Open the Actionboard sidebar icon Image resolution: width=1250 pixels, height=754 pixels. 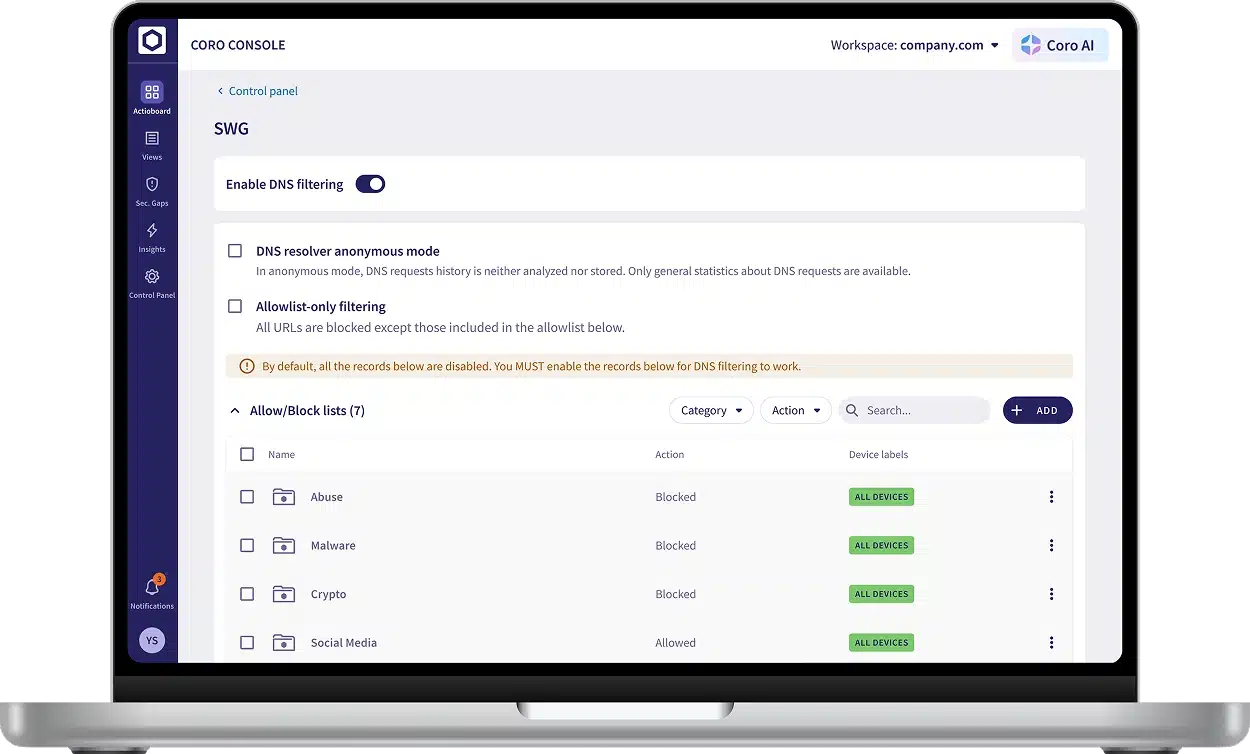[x=152, y=93]
